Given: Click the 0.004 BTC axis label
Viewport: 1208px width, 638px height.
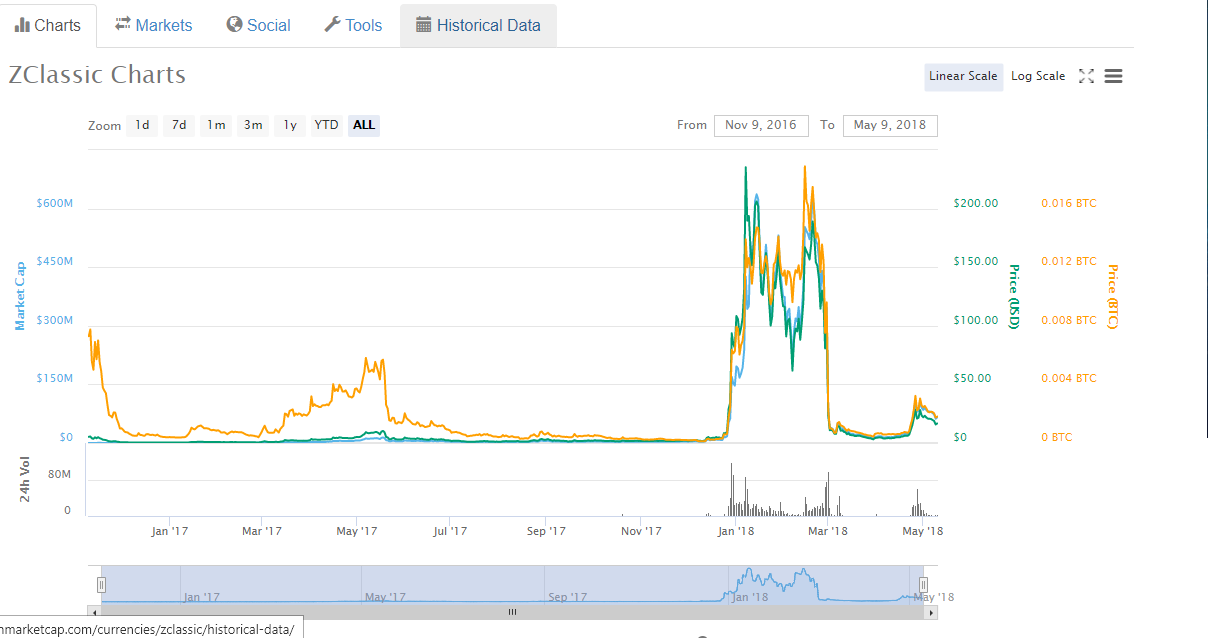Looking at the screenshot, I should (1069, 378).
